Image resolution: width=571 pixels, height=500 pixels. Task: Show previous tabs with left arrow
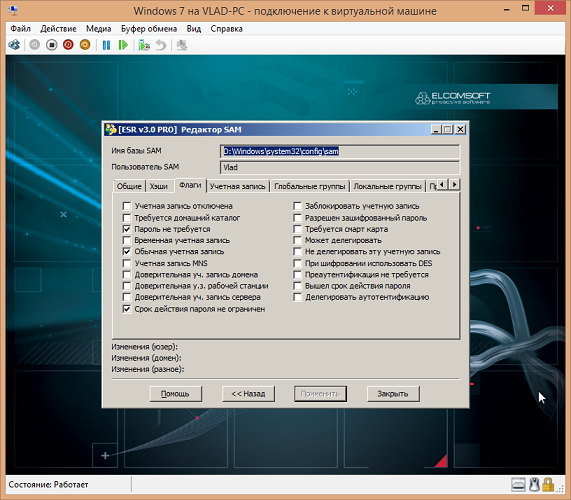click(442, 185)
